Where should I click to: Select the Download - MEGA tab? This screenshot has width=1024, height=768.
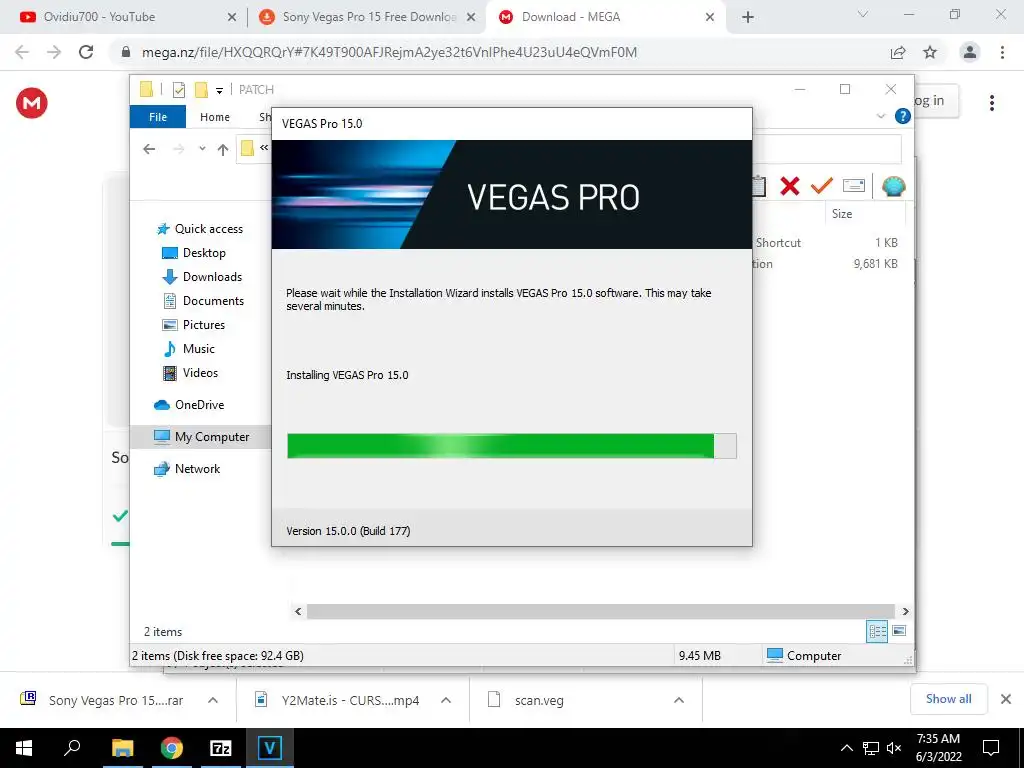point(607,17)
